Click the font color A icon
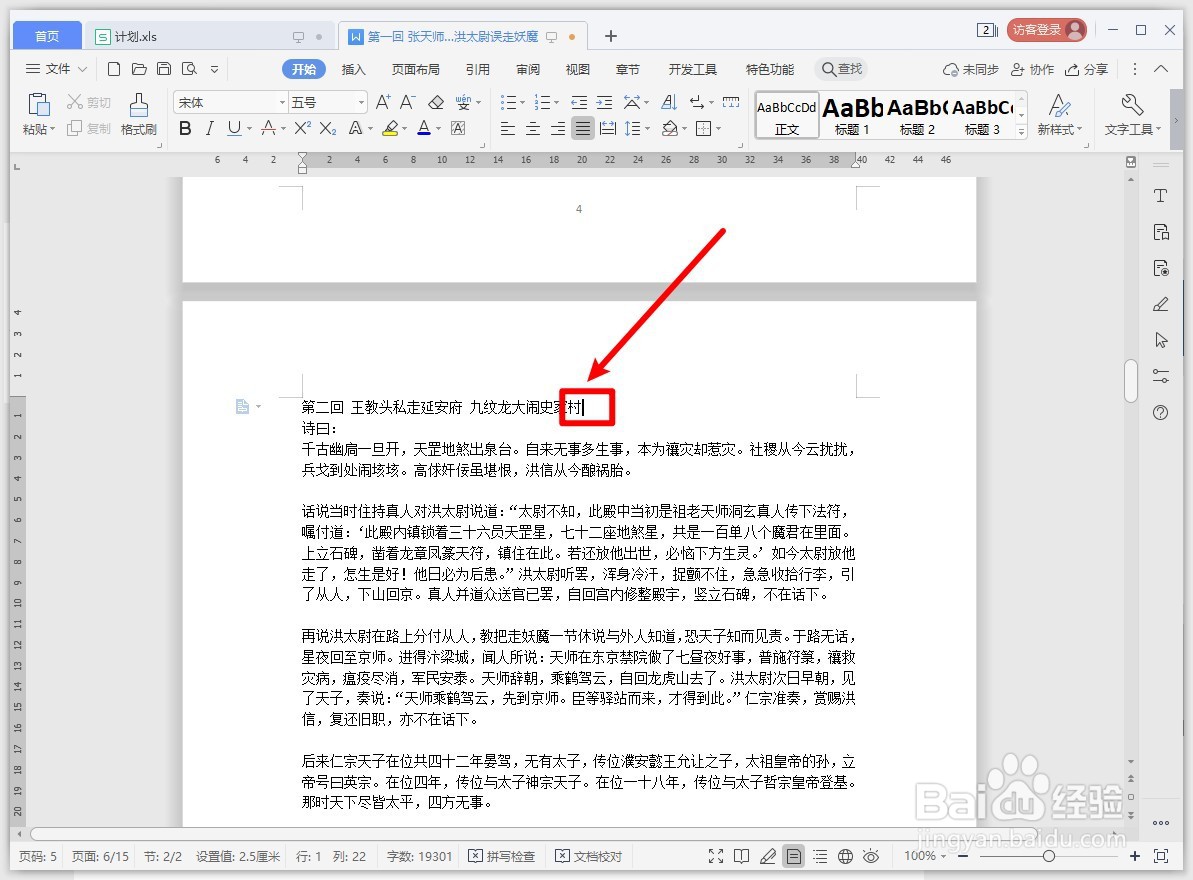 click(x=424, y=129)
